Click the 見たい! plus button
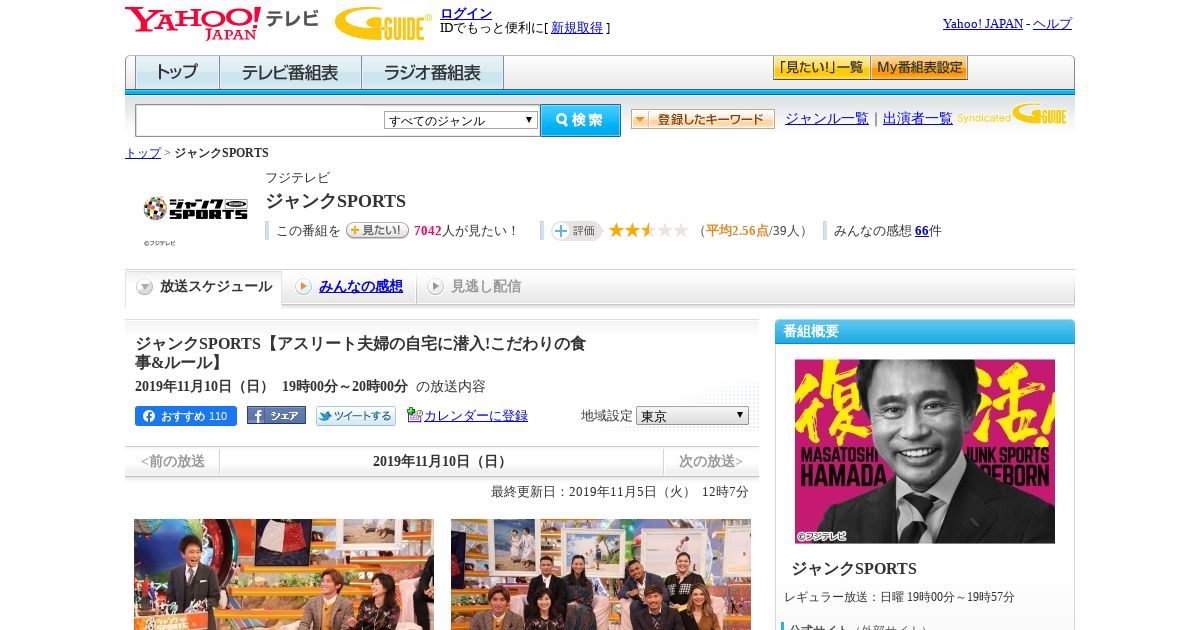The image size is (1200, 630). click(377, 230)
